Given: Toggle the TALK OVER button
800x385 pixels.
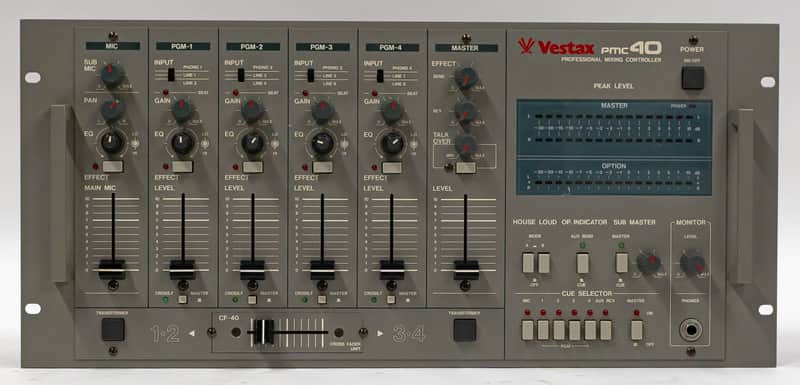Looking at the screenshot, I should 466,167.
